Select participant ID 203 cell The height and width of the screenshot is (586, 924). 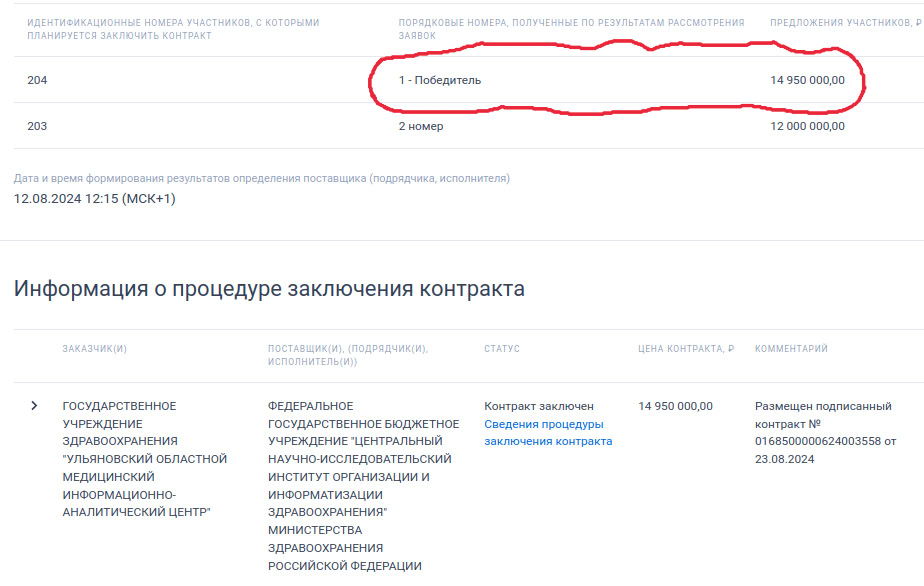(37, 126)
